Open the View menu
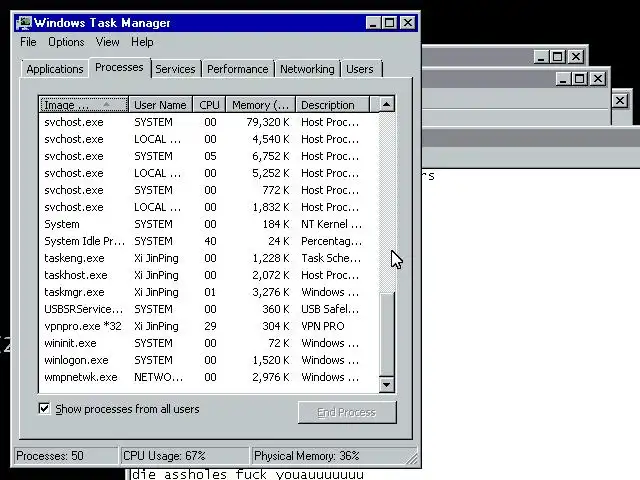This screenshot has width=640, height=480. click(x=107, y=42)
